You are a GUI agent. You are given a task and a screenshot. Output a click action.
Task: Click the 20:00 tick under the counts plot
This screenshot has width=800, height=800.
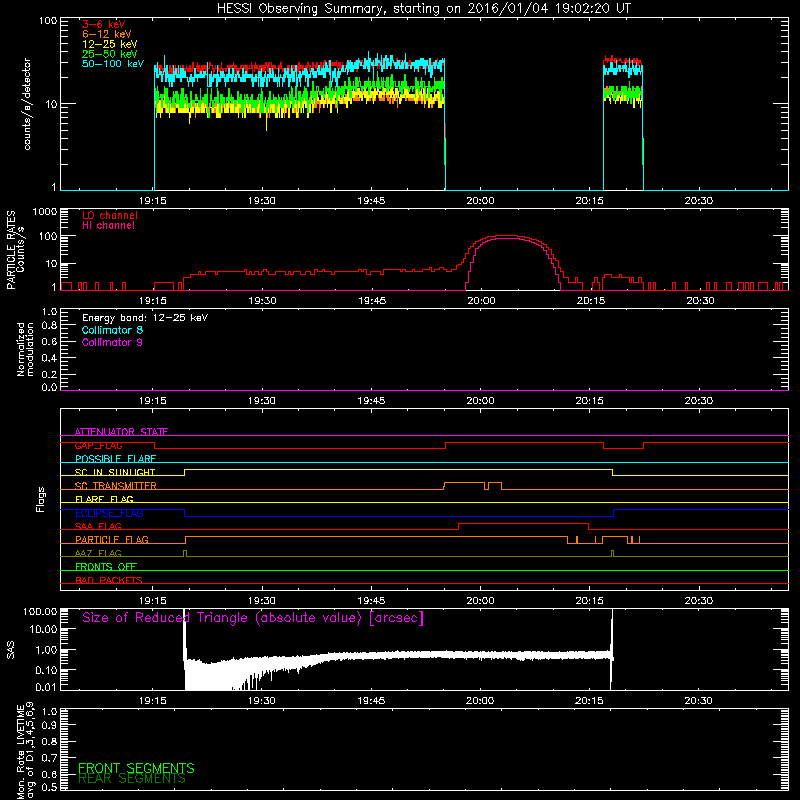[480, 201]
